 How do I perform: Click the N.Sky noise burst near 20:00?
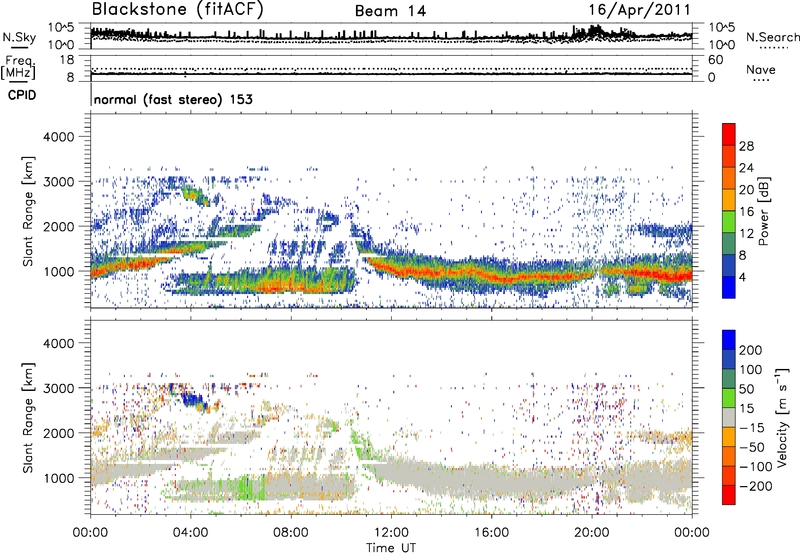pos(595,32)
